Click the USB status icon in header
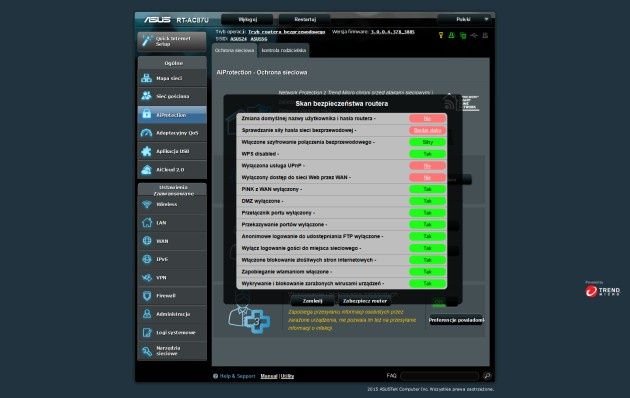The height and width of the screenshot is (398, 630). 474,35
